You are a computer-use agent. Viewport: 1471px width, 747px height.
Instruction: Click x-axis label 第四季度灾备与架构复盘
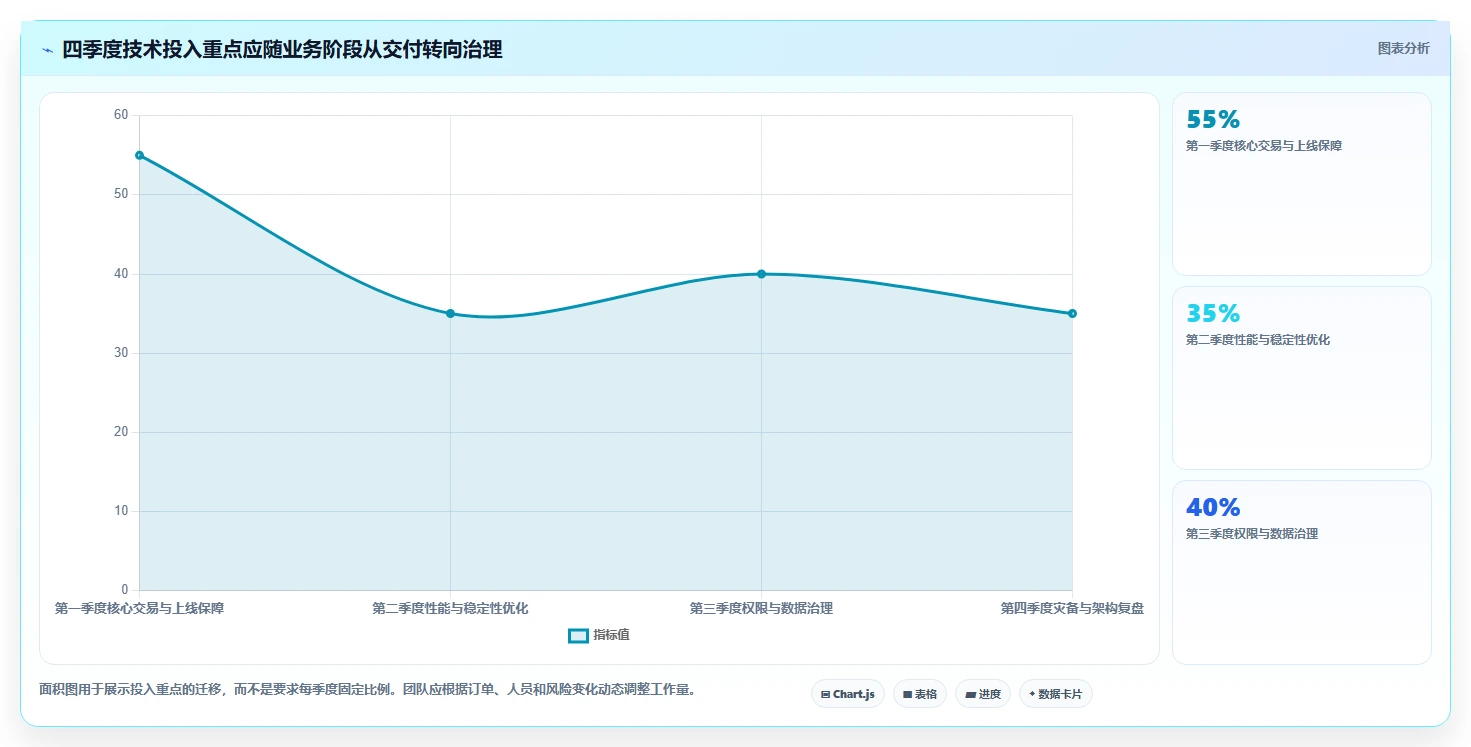[1072, 608]
